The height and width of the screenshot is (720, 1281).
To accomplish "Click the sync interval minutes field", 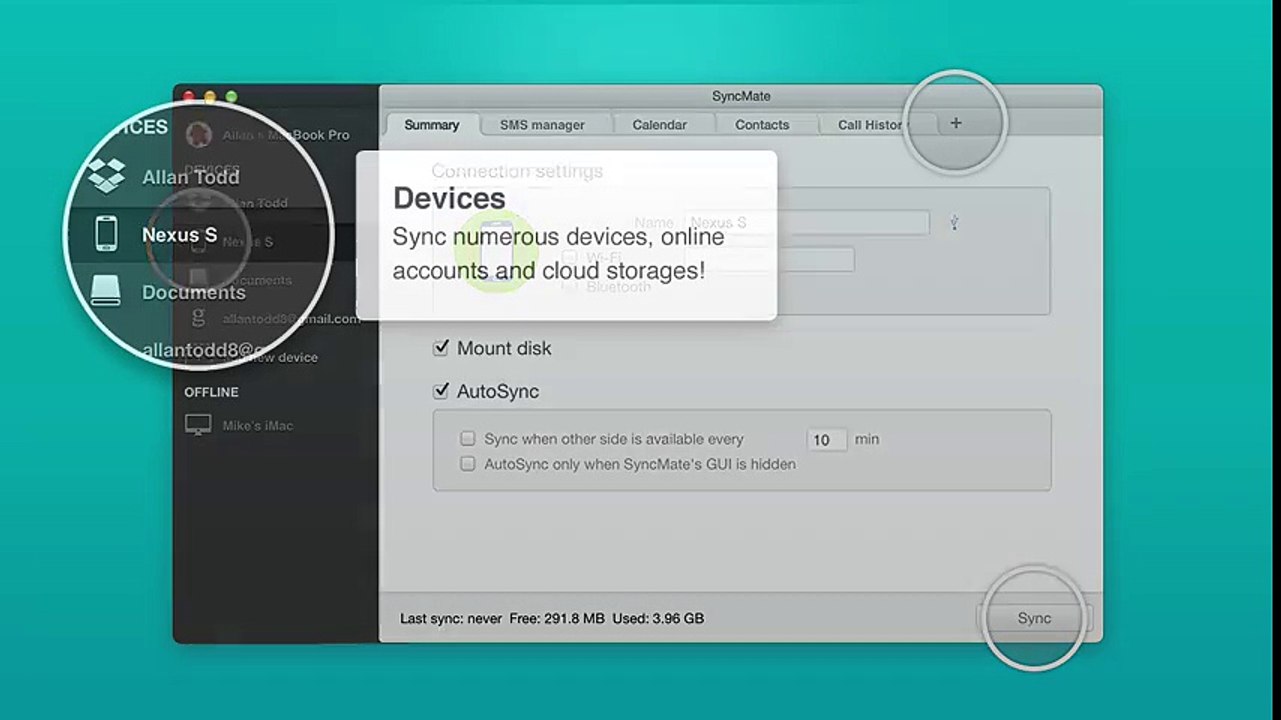I will (827, 440).
